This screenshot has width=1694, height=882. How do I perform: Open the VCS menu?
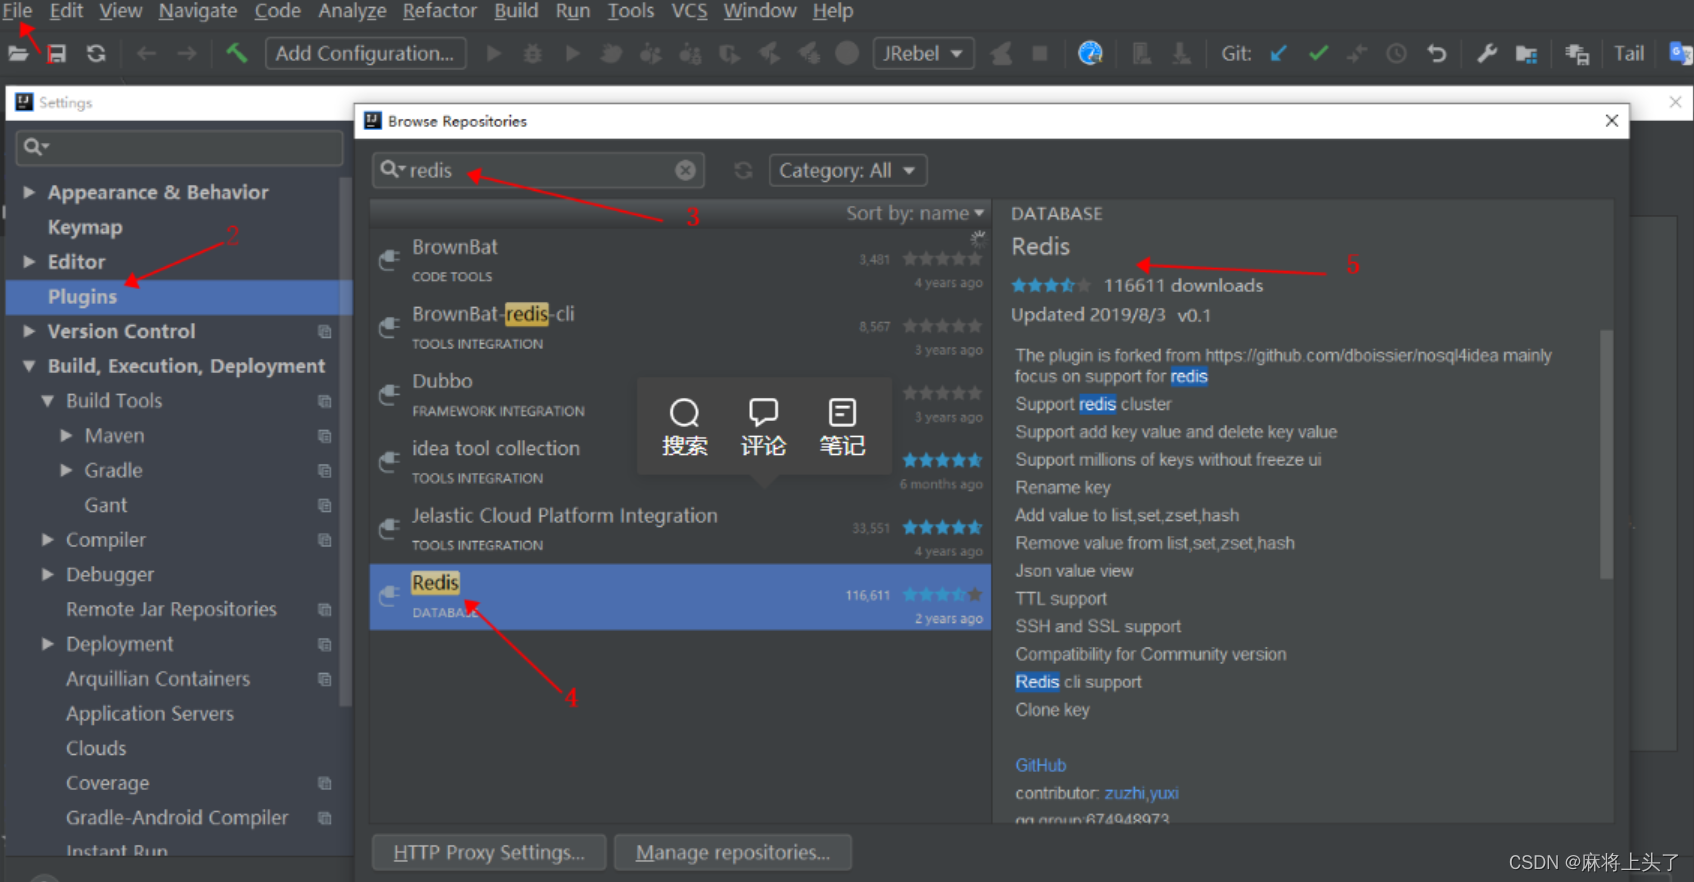[689, 11]
